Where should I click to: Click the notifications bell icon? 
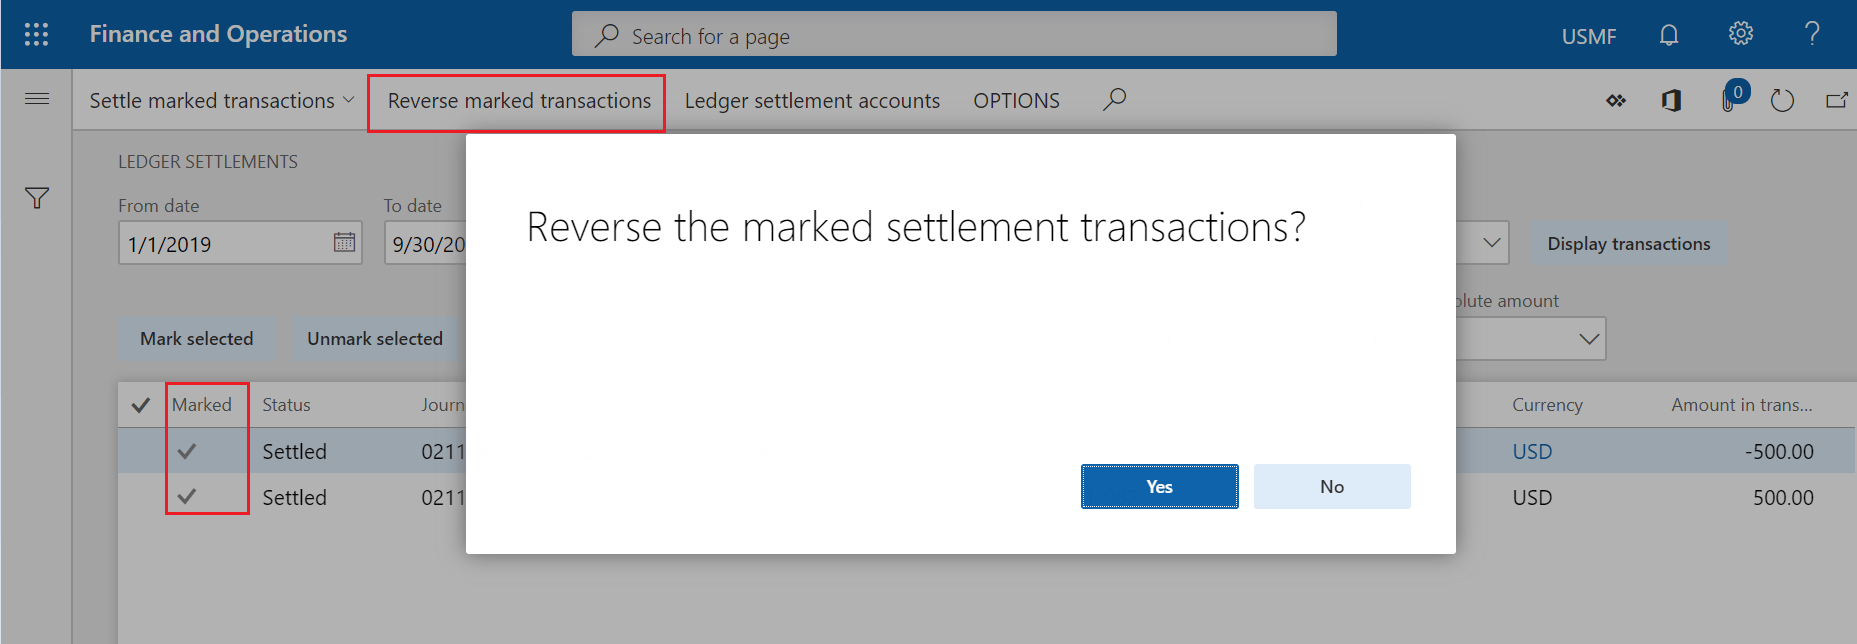1668,36
